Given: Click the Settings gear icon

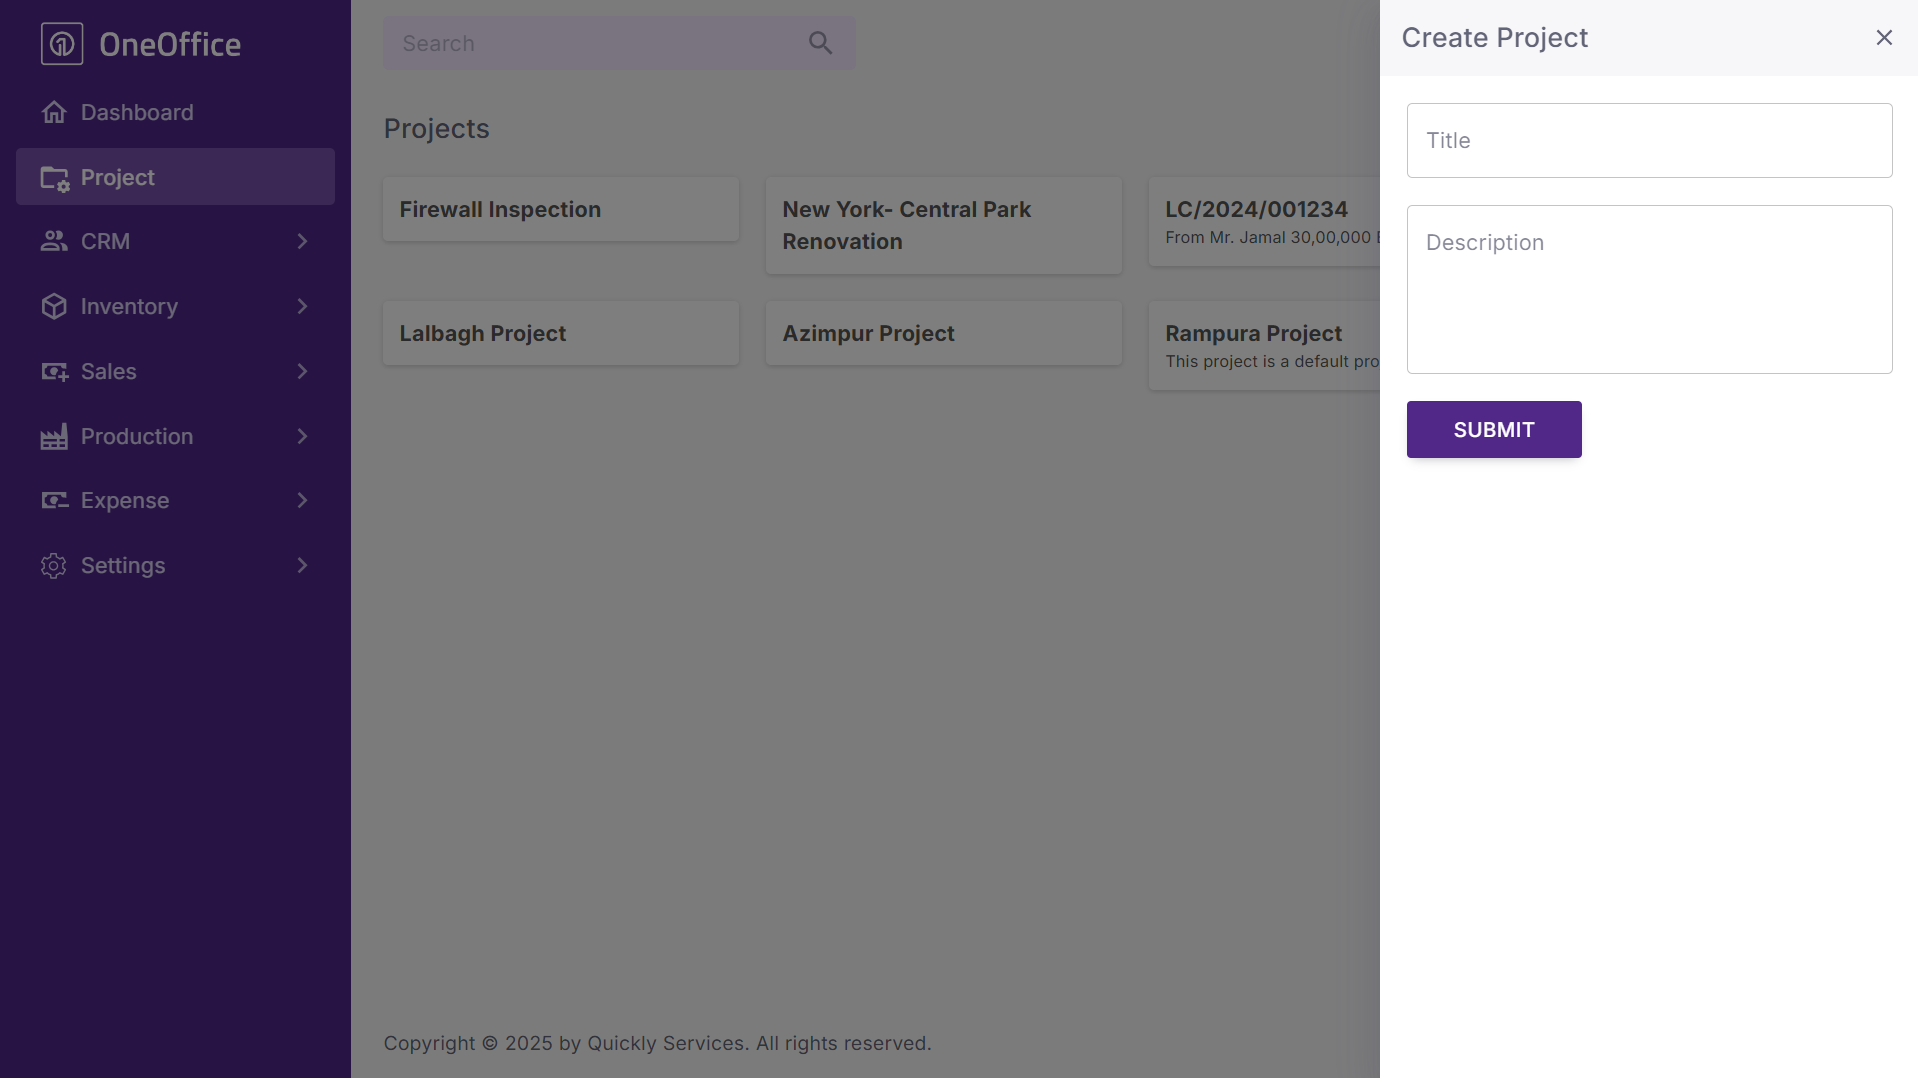Looking at the screenshot, I should click(54, 566).
